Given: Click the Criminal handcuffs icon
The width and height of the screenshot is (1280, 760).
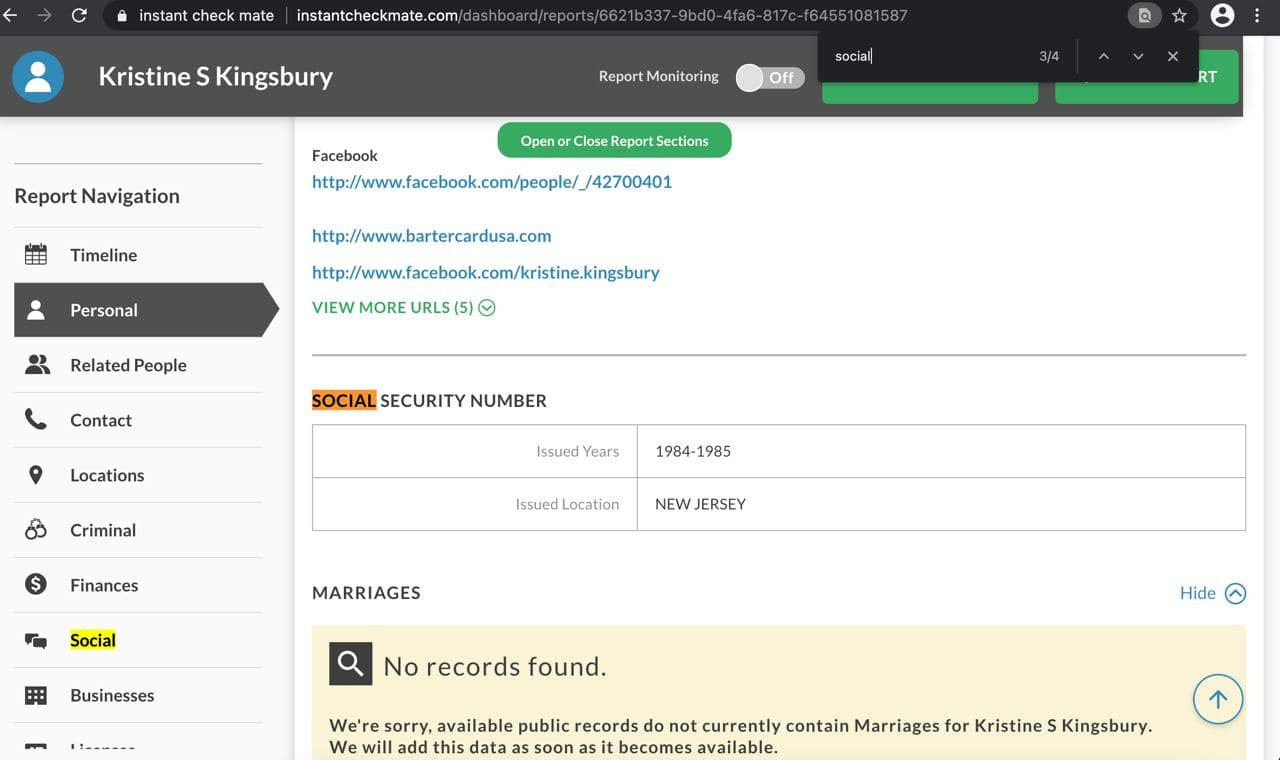Looking at the screenshot, I should (x=36, y=530).
